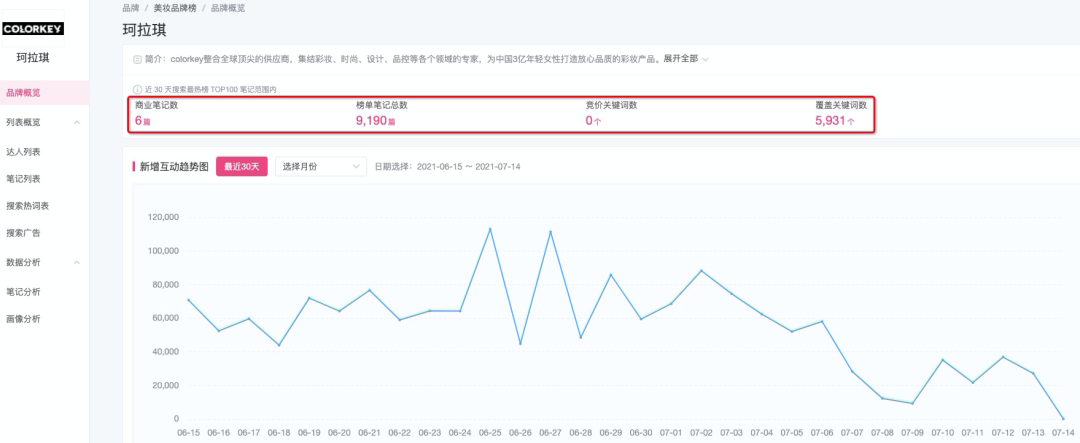Expand the brand intro with 展开全部
The height and width of the screenshot is (443, 1080).
(x=686, y=59)
